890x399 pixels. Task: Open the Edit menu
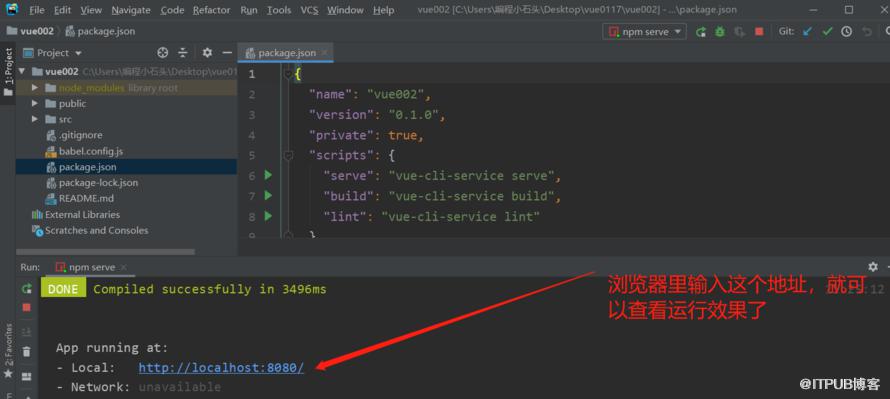click(62, 10)
